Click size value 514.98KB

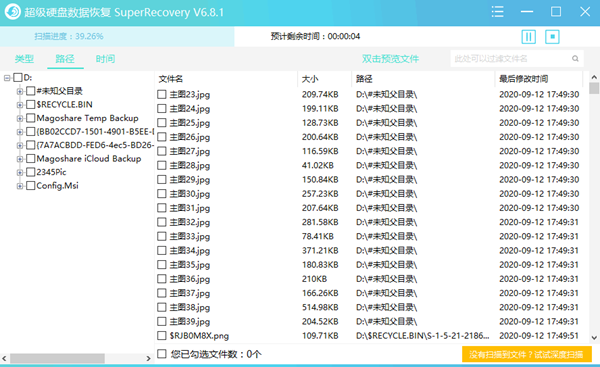coord(320,307)
